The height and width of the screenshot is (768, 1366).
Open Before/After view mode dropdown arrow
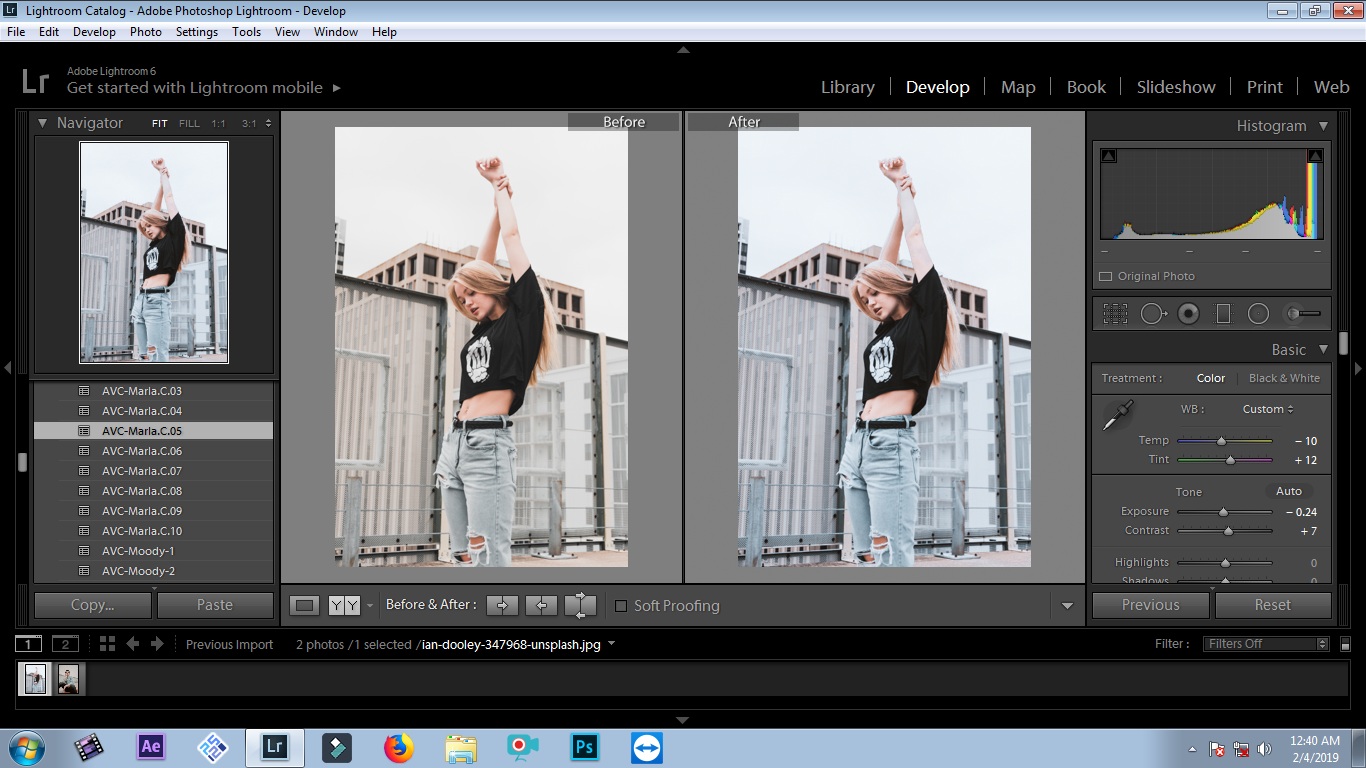tap(370, 606)
